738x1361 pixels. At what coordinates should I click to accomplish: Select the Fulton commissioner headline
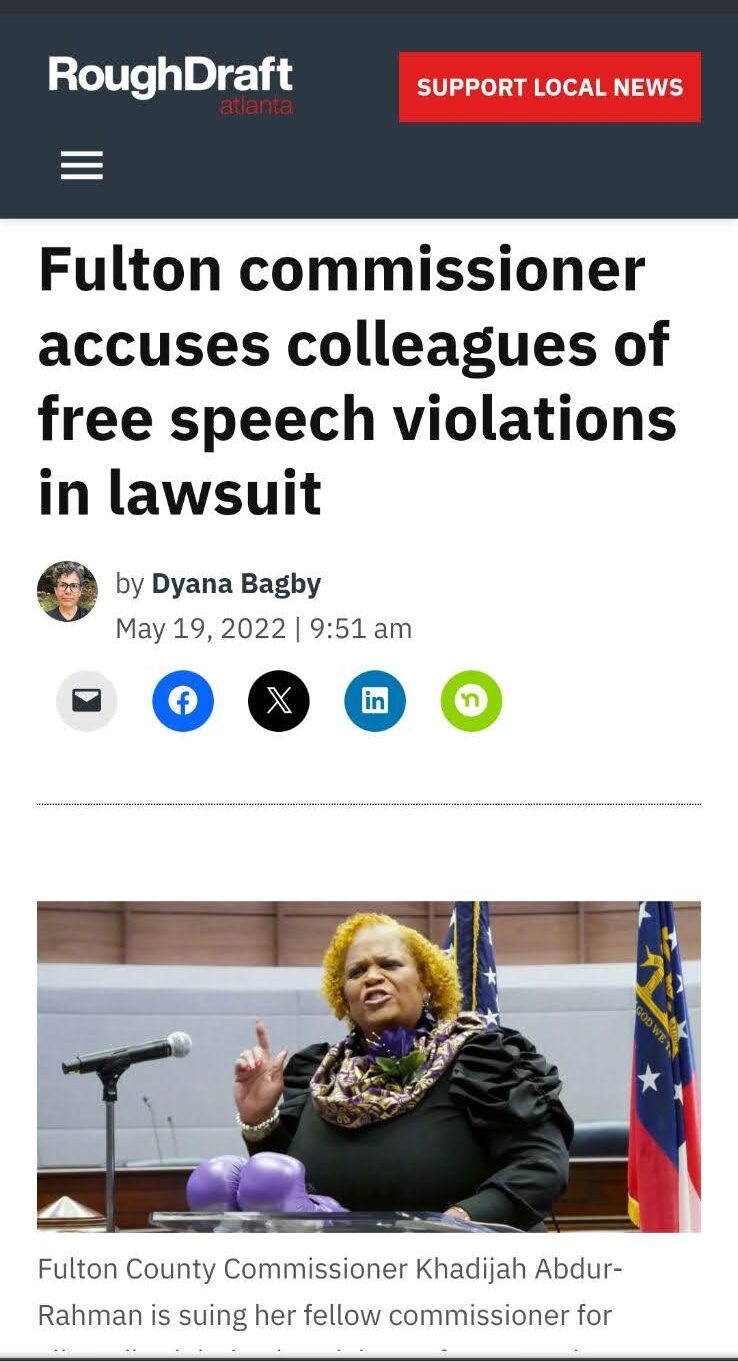click(x=358, y=381)
